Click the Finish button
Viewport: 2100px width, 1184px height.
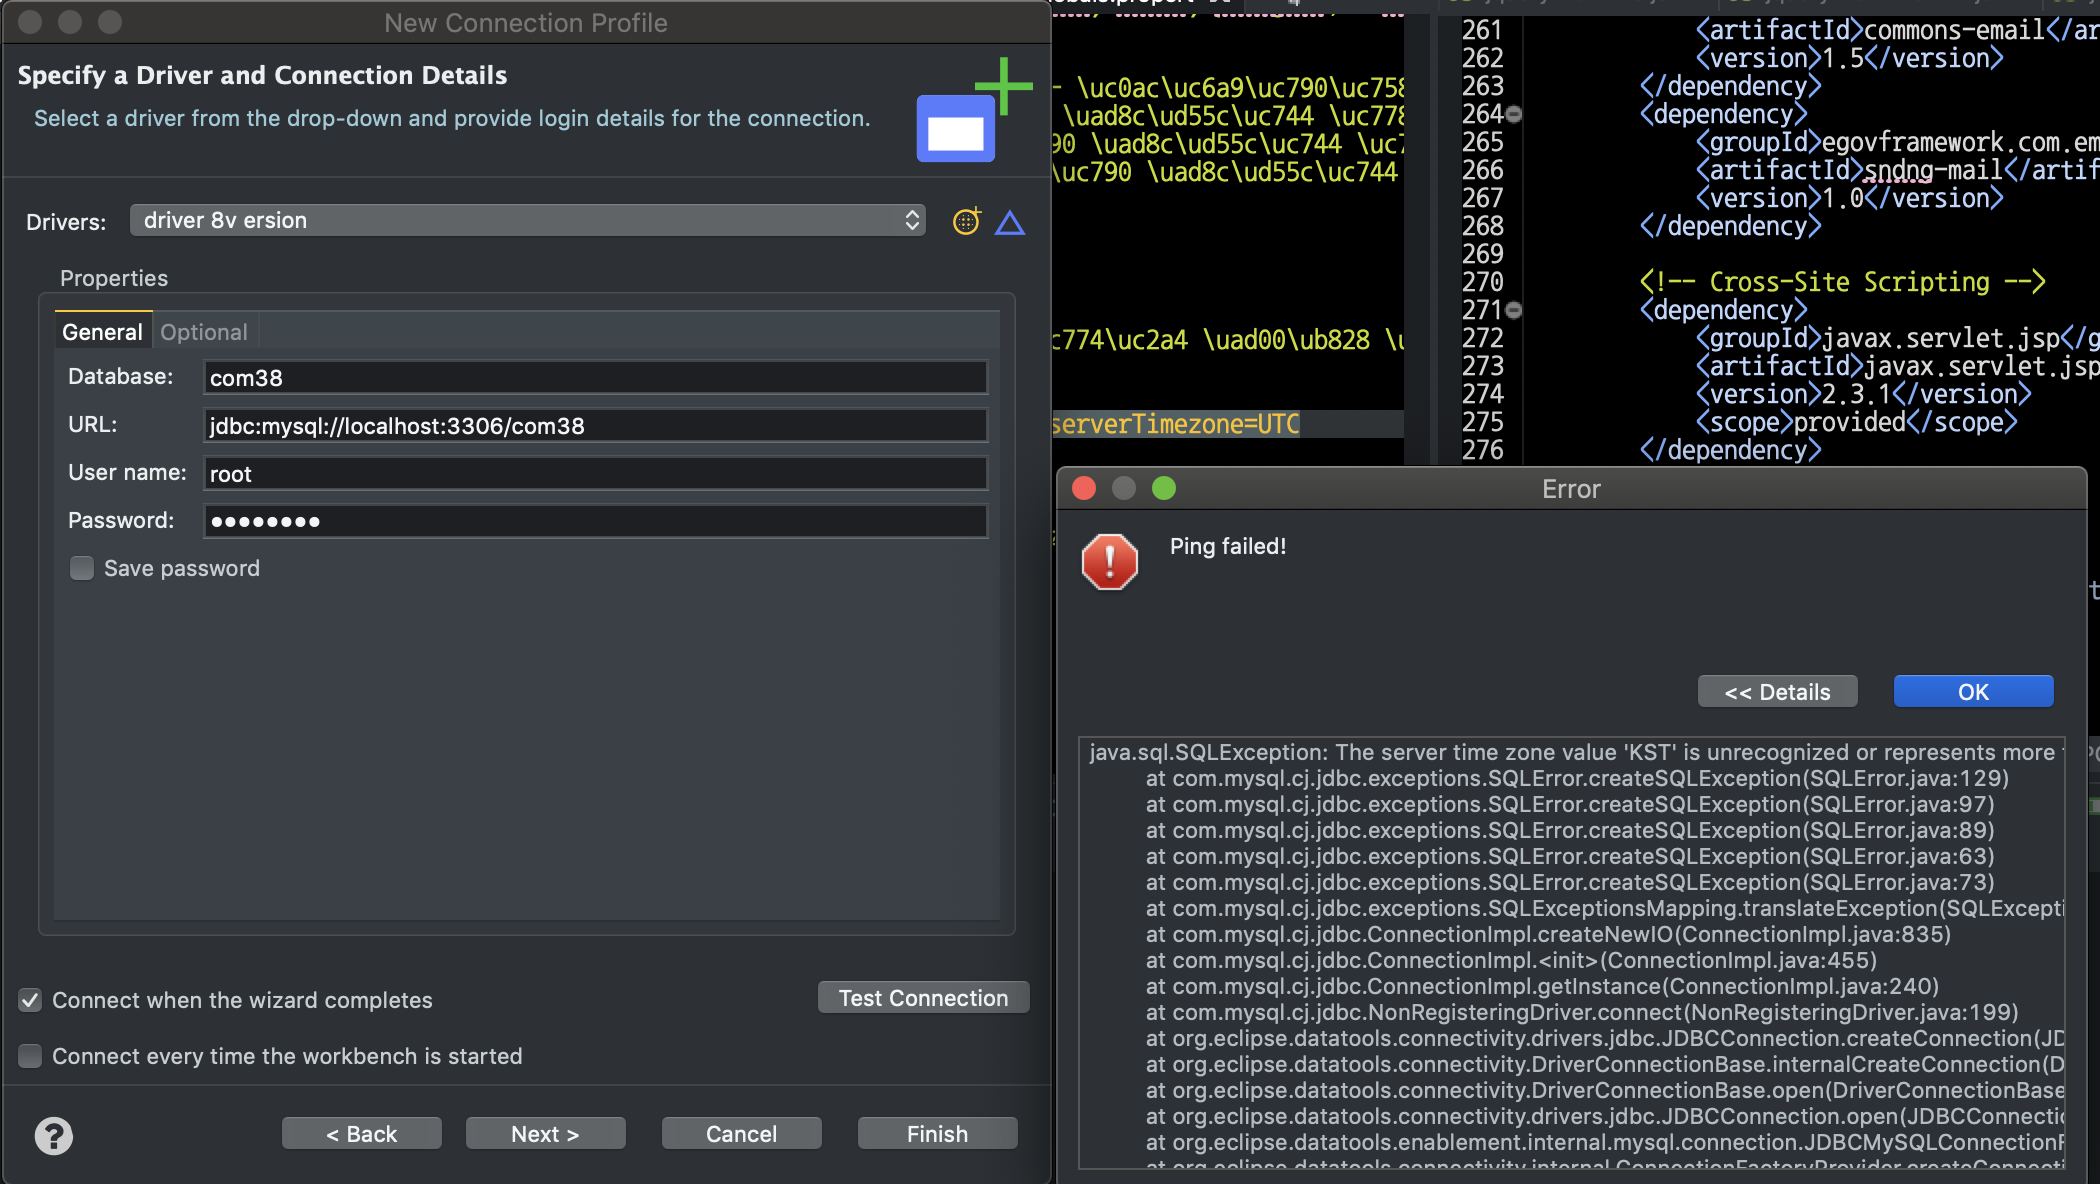click(x=937, y=1134)
